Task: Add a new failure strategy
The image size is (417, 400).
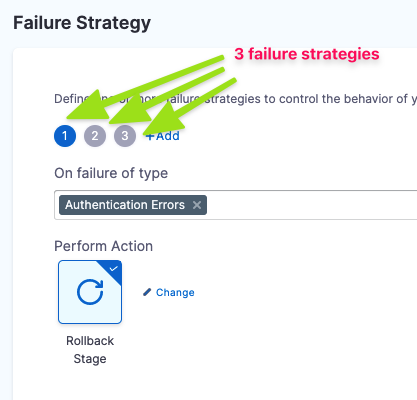Action: pyautogui.click(x=163, y=136)
